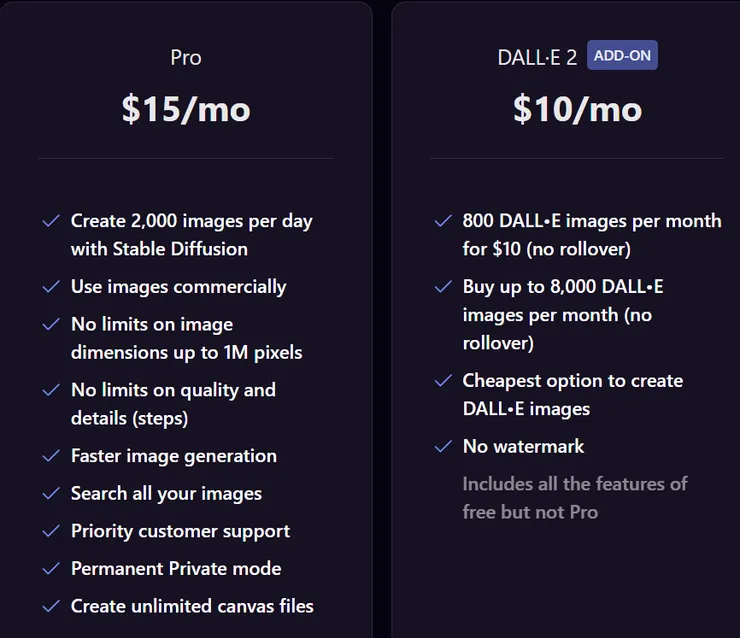Click the "Includes all the features of free" note
The height and width of the screenshot is (638, 740).
pyautogui.click(x=575, y=498)
